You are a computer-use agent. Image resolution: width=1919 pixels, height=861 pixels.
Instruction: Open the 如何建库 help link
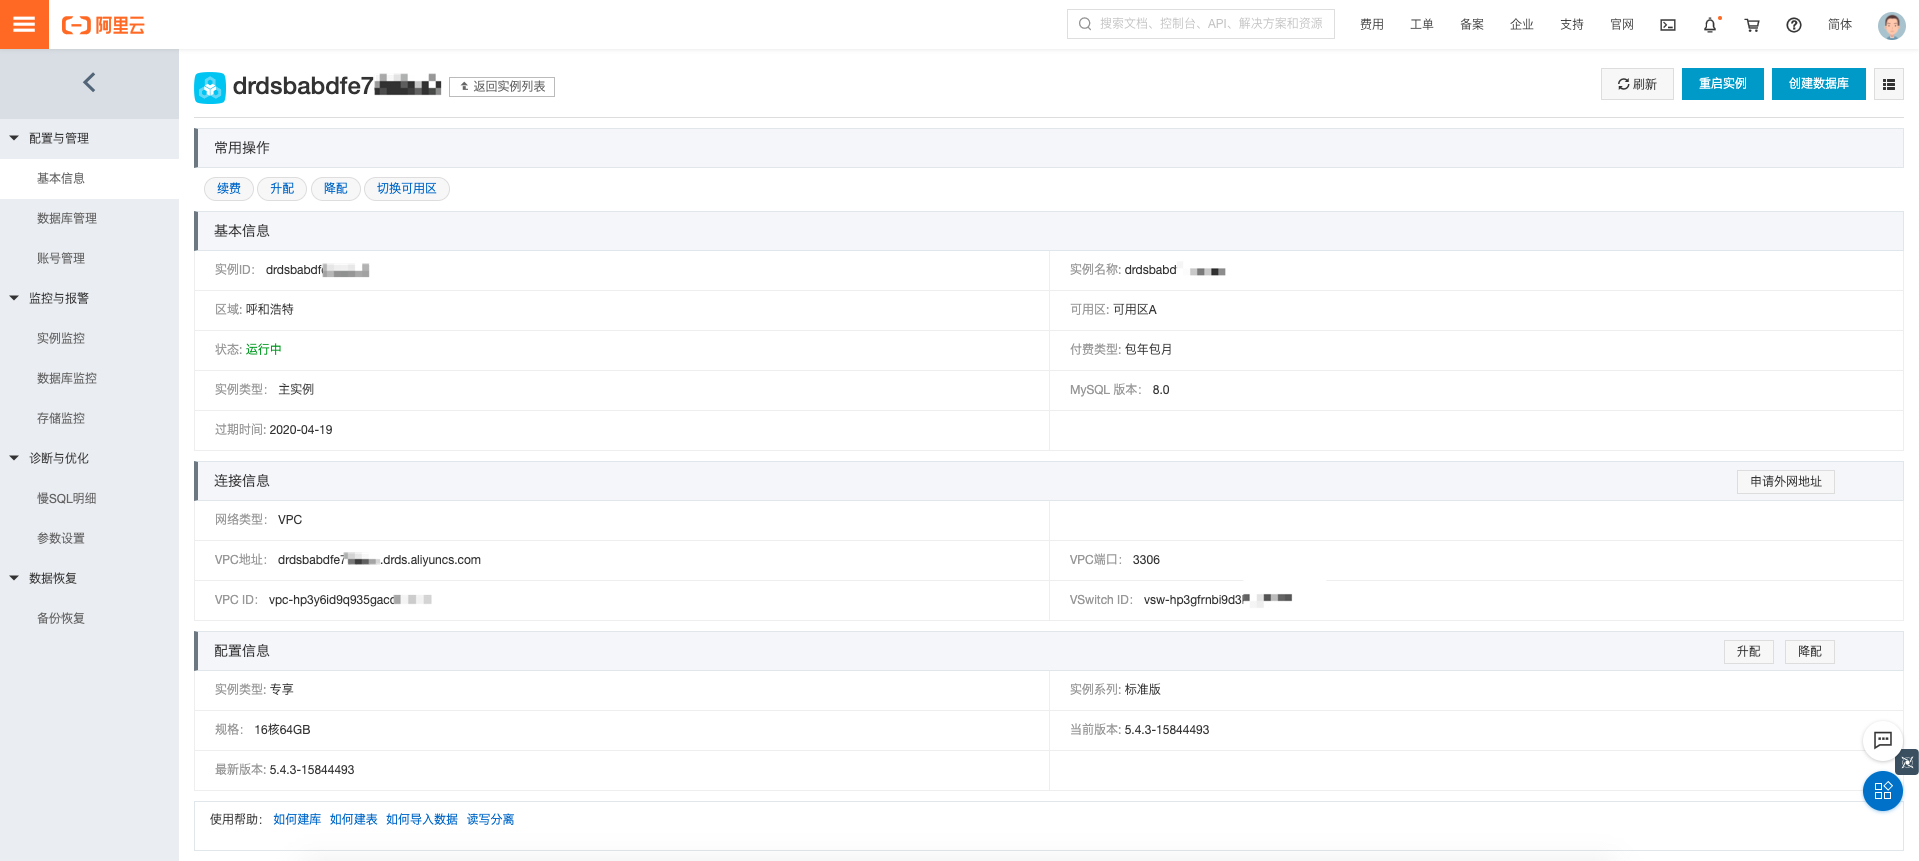click(297, 820)
